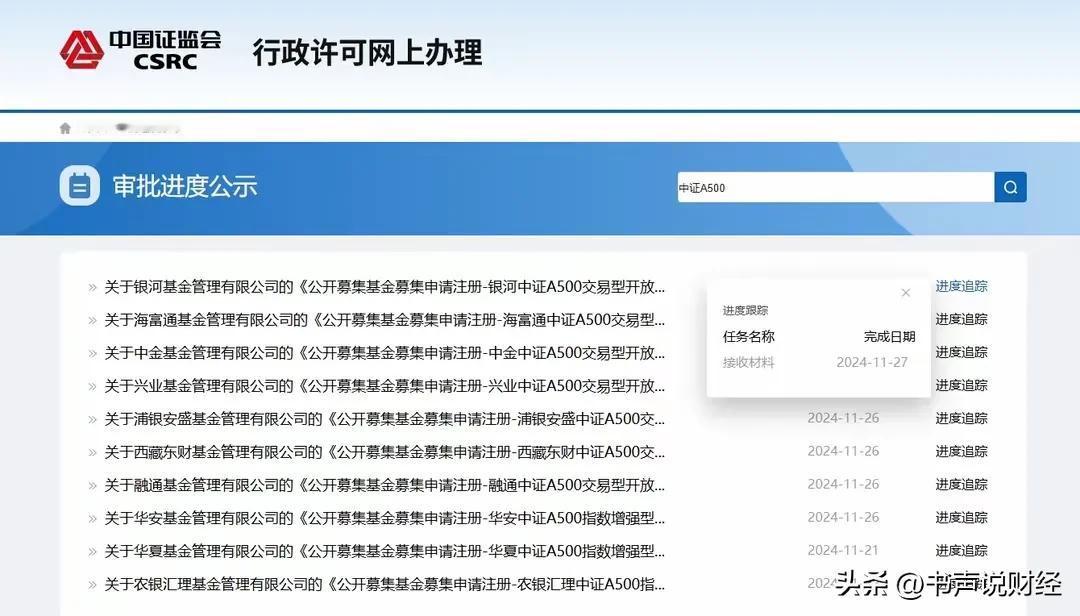Click 进度追踪 for 浦银安盛 row
Viewport: 1080px width, 616px height.
click(x=962, y=418)
